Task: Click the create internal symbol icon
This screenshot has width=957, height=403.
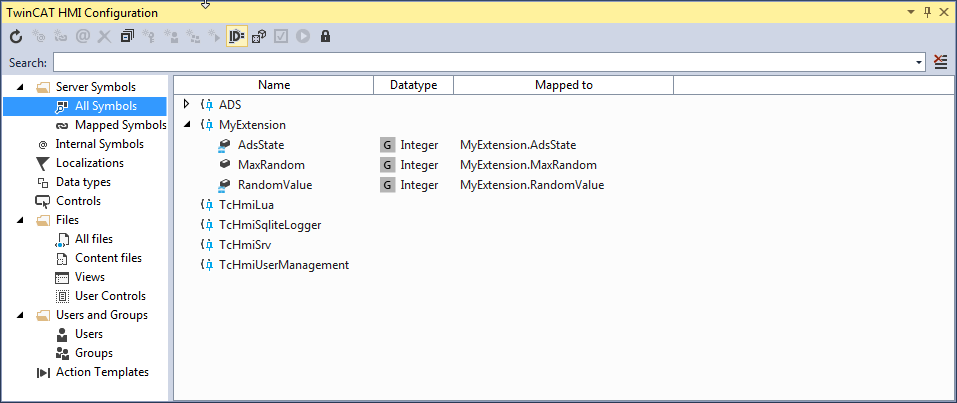Action: pos(38,37)
